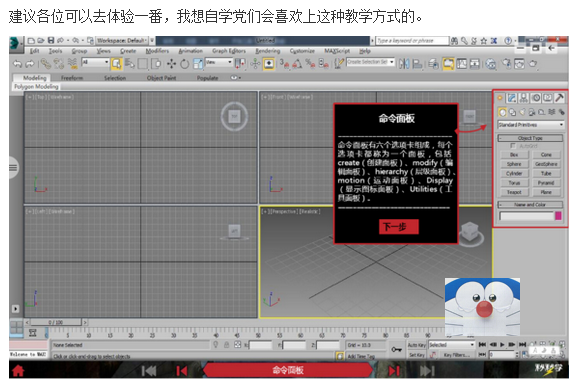Select the Bind to Space Warp tool
This screenshot has width=570, height=386.
tap(72, 64)
